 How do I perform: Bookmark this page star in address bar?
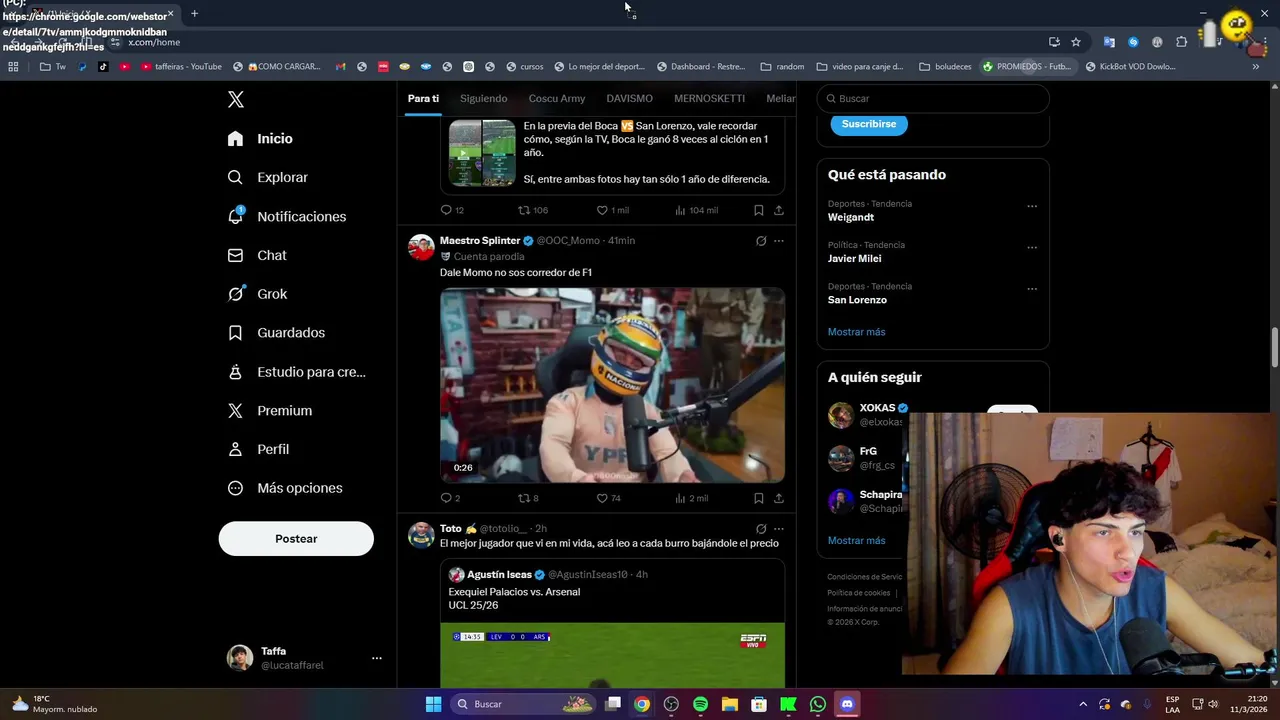point(1076,42)
